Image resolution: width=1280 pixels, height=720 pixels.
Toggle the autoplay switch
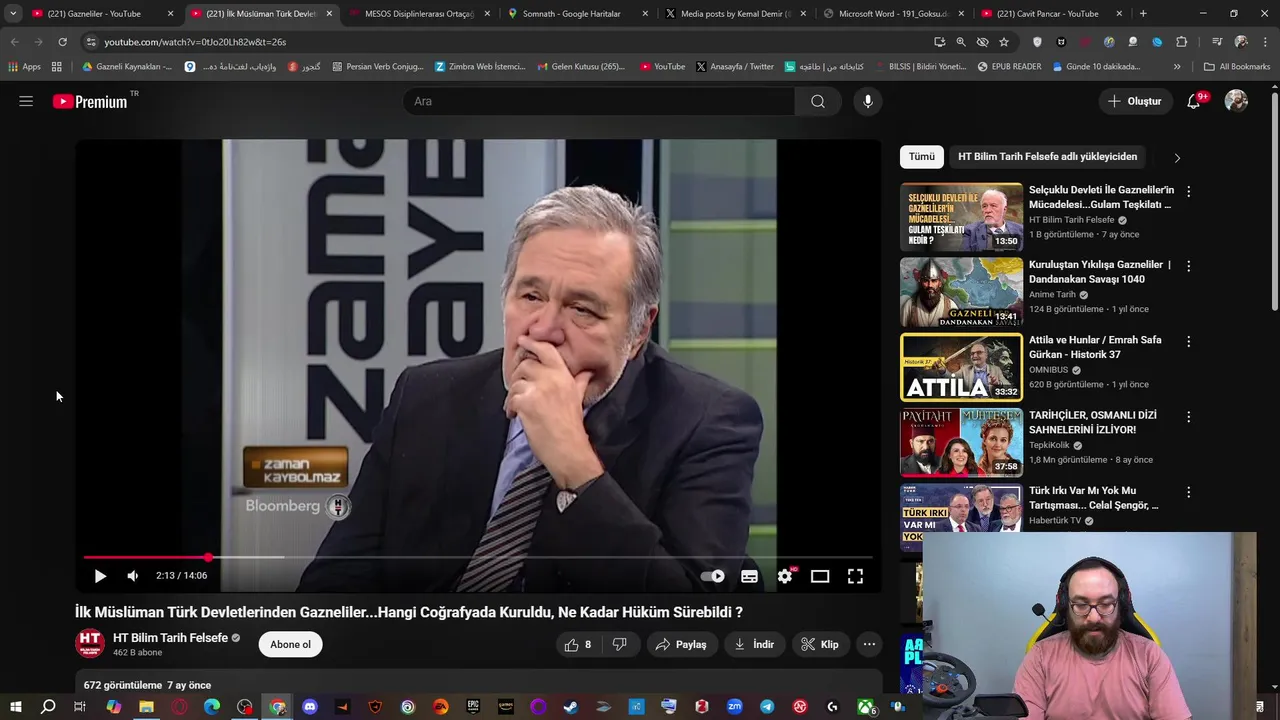pyautogui.click(x=712, y=576)
